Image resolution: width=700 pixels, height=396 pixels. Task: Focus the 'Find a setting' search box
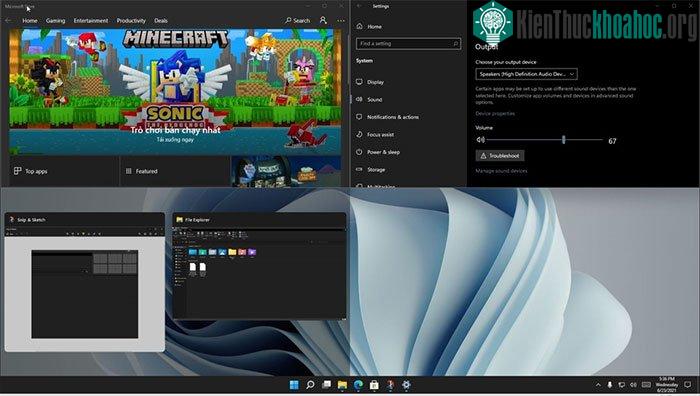408,44
